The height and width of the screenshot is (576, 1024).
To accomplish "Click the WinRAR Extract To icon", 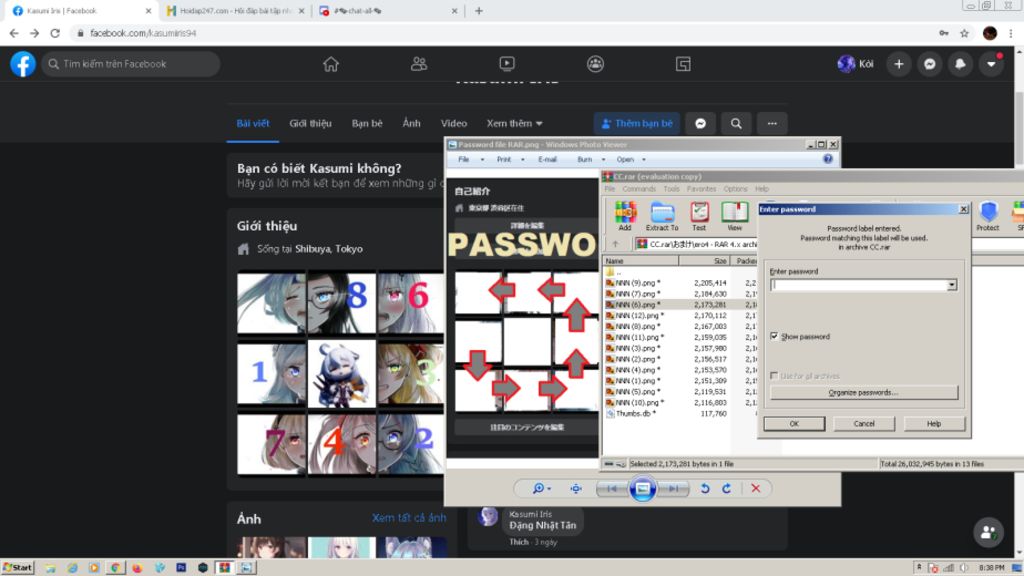I will pos(662,216).
